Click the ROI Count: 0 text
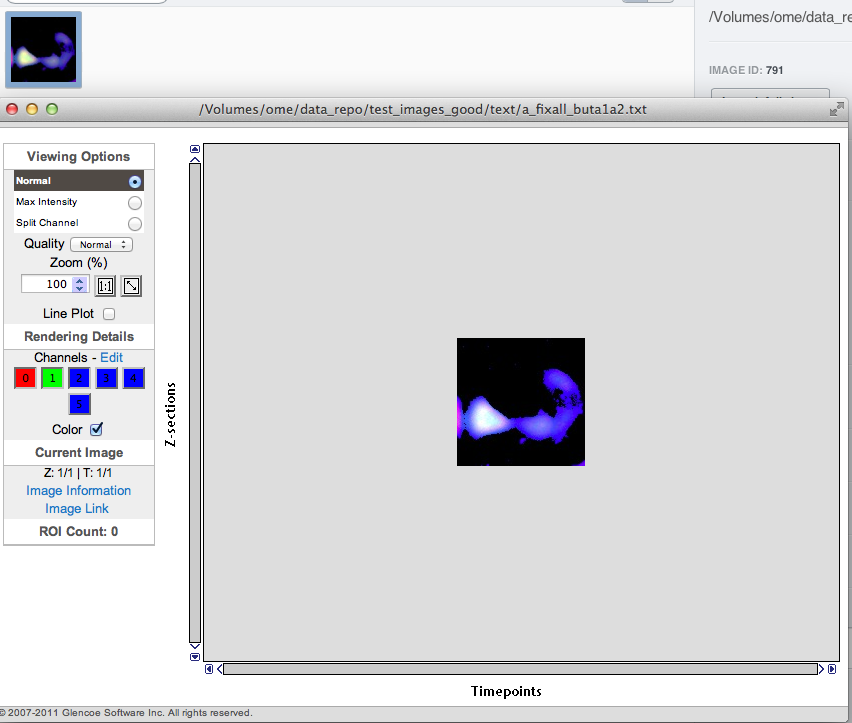Image resolution: width=852 pixels, height=723 pixels. 79,531
